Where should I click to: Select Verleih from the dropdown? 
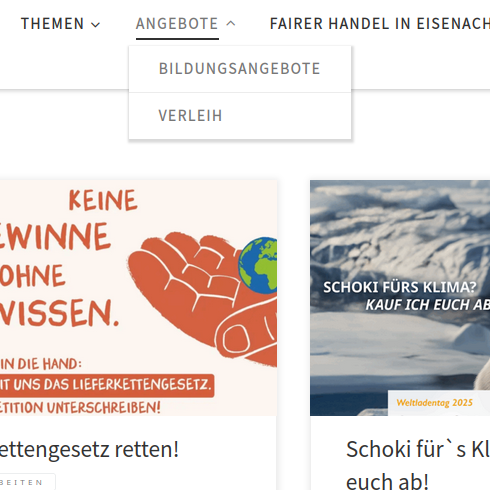(x=240, y=116)
